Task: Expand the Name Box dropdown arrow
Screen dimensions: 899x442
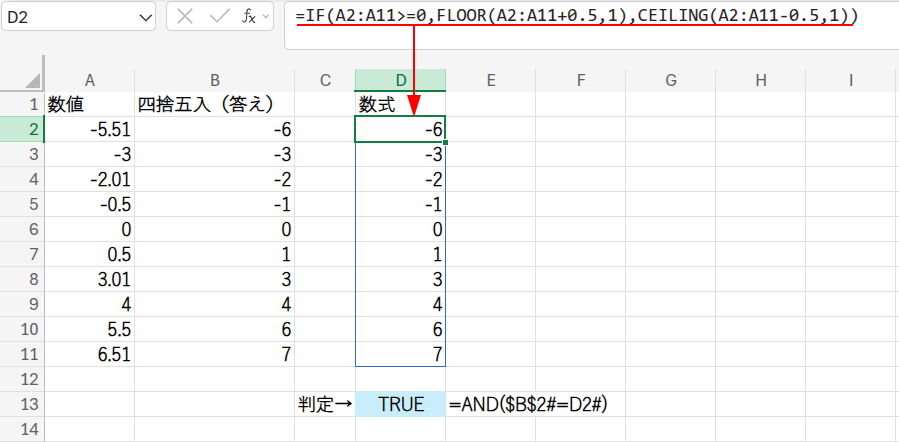Action: (146, 17)
